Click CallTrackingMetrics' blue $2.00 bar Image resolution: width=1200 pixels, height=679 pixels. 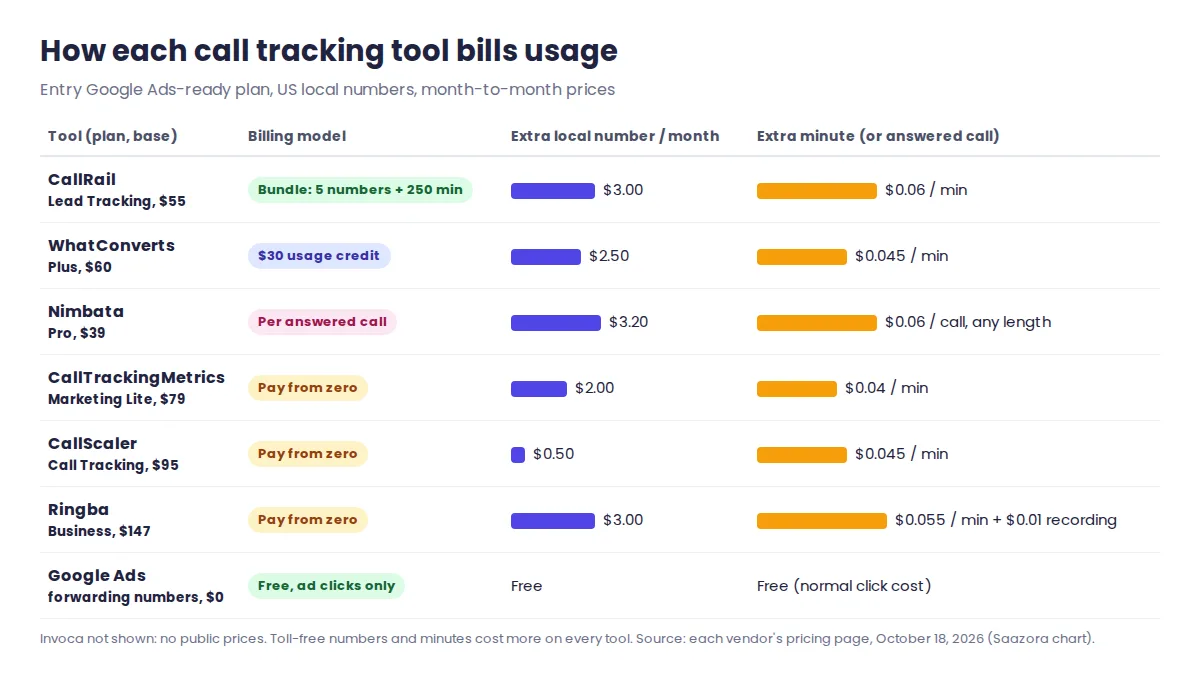(x=539, y=388)
